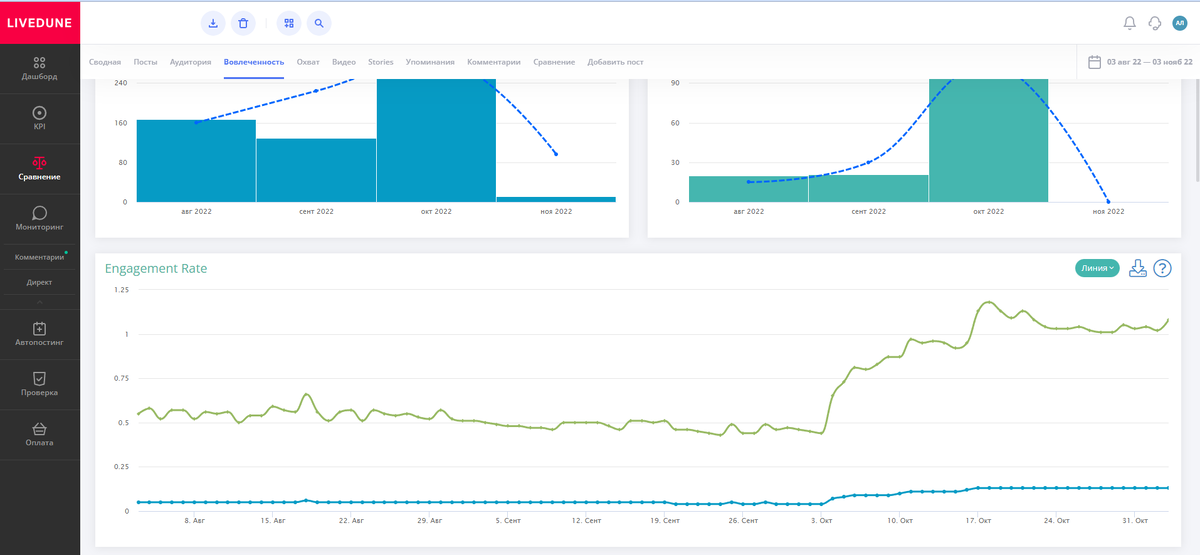Open the Аудитория tab
Screen dimensions: 1200x555
click(190, 62)
